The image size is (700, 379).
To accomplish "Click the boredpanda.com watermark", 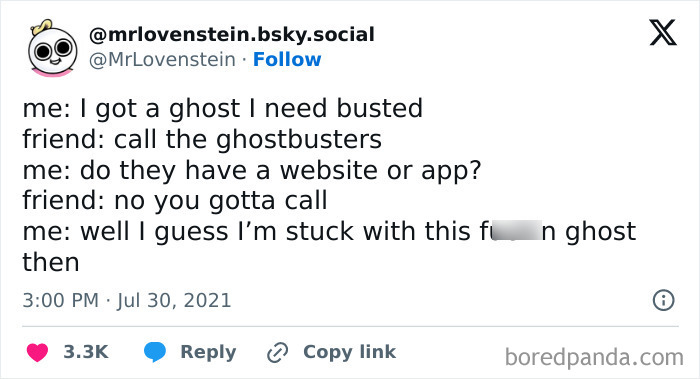I will coord(594,358).
